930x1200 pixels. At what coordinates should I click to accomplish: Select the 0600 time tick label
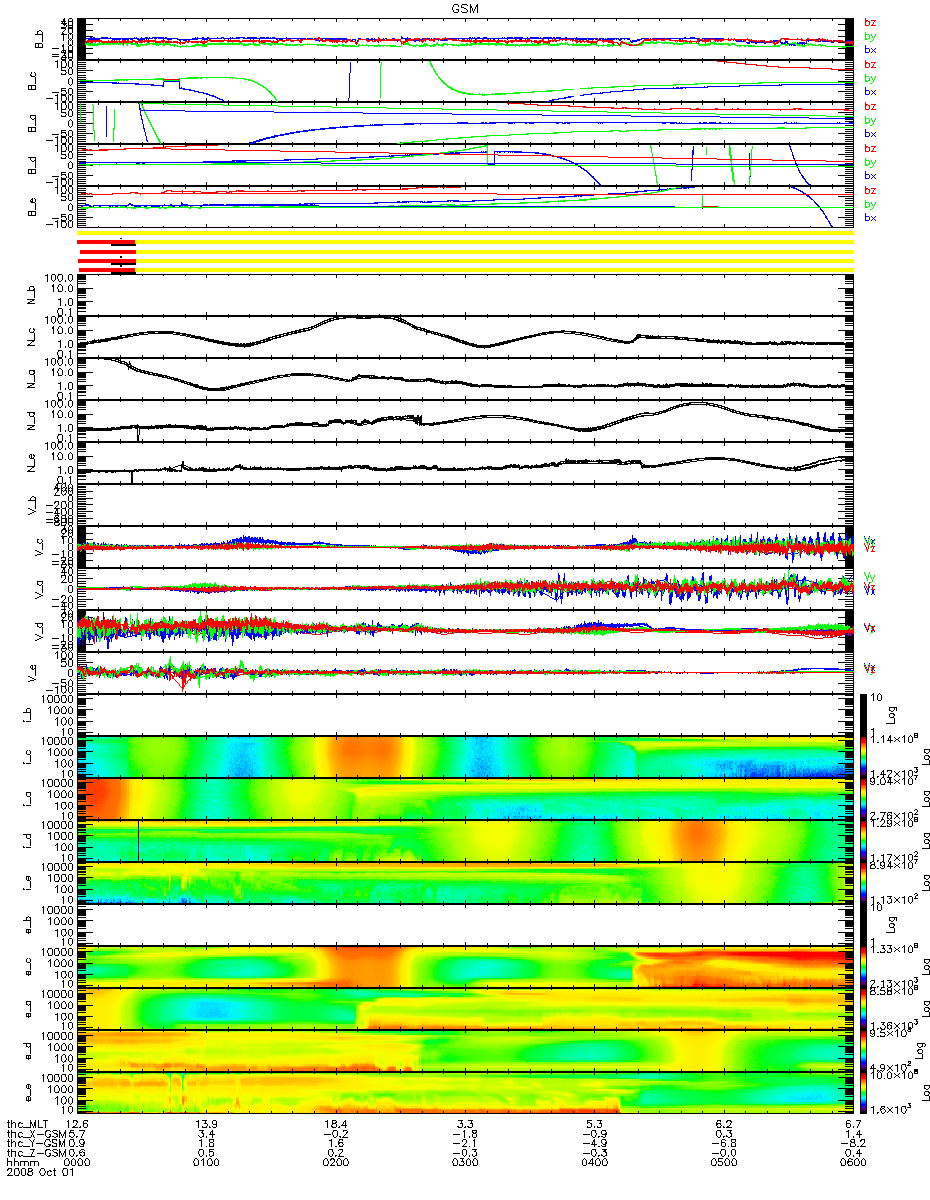pos(852,1163)
